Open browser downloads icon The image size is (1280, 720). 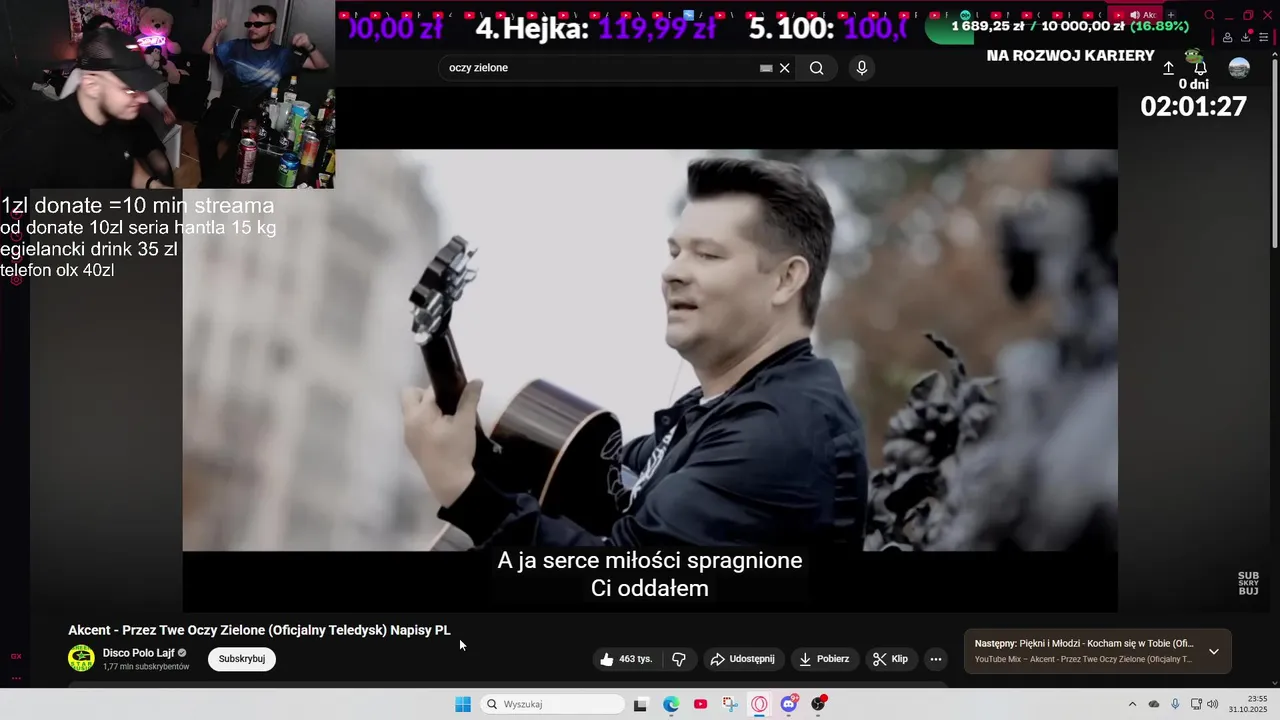[x=1245, y=38]
